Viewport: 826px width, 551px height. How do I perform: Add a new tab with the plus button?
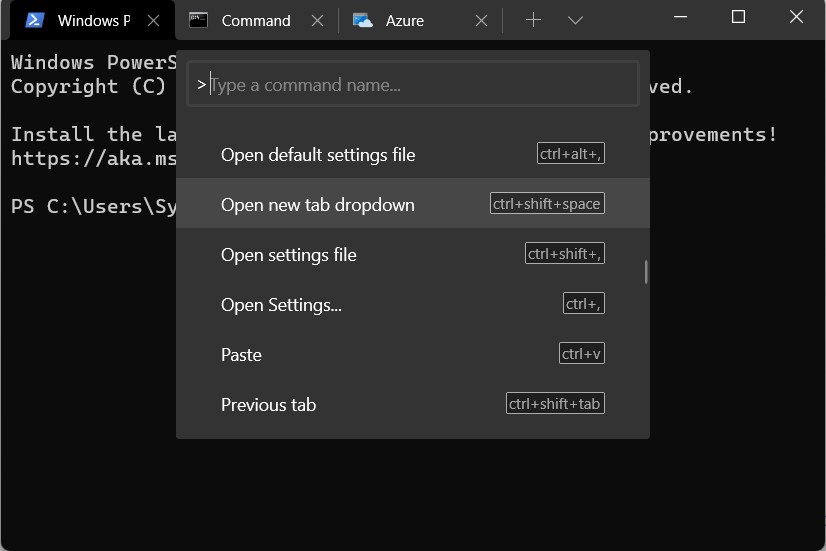tap(533, 20)
